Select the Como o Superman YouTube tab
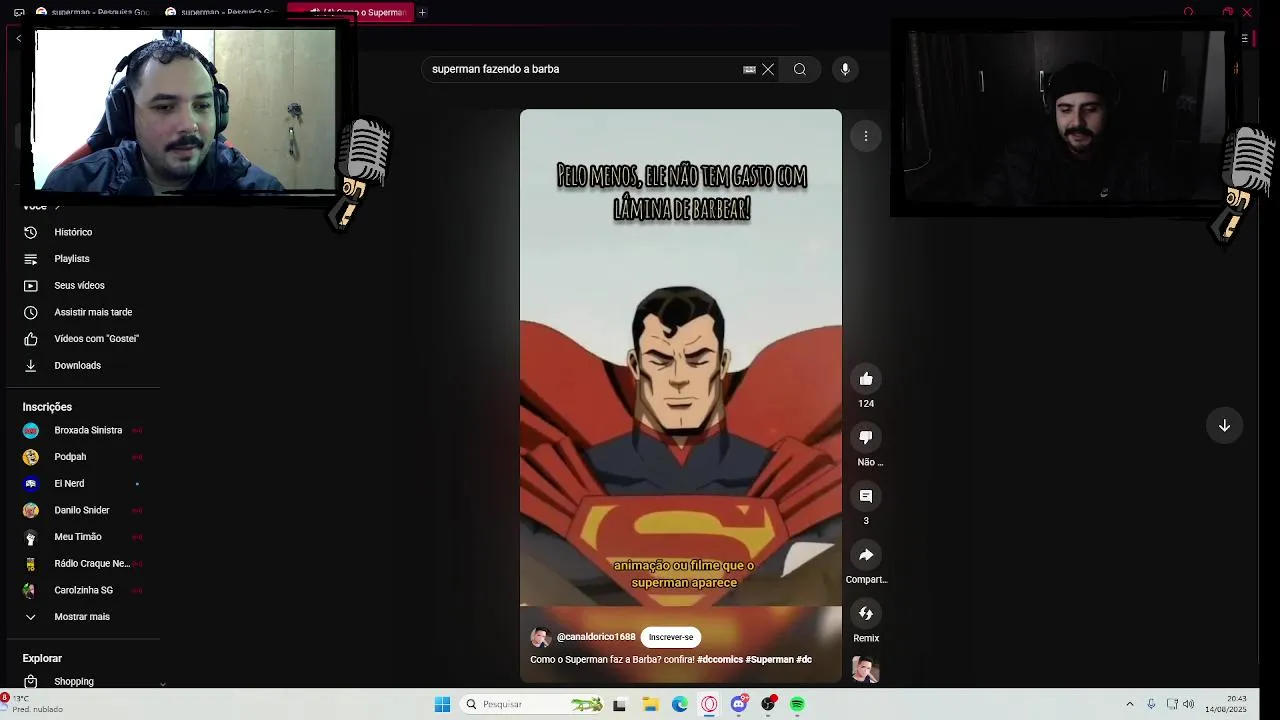 (350, 12)
